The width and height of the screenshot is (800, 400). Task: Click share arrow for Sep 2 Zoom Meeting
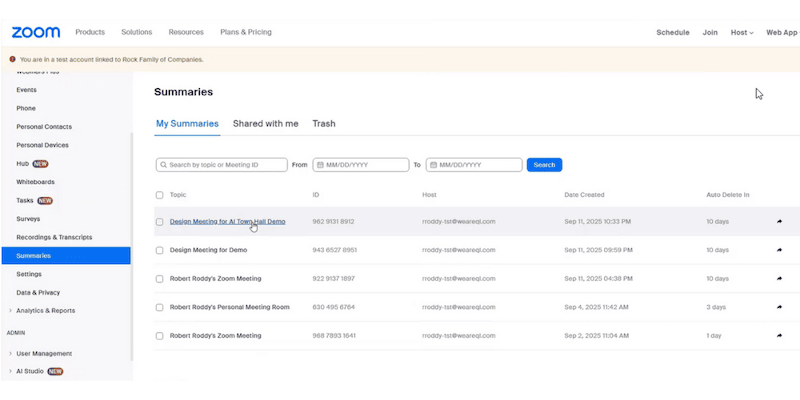[779, 336]
